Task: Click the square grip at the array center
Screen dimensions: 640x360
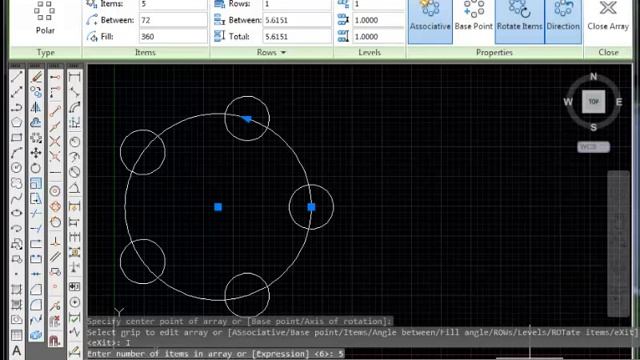Action: (218, 207)
